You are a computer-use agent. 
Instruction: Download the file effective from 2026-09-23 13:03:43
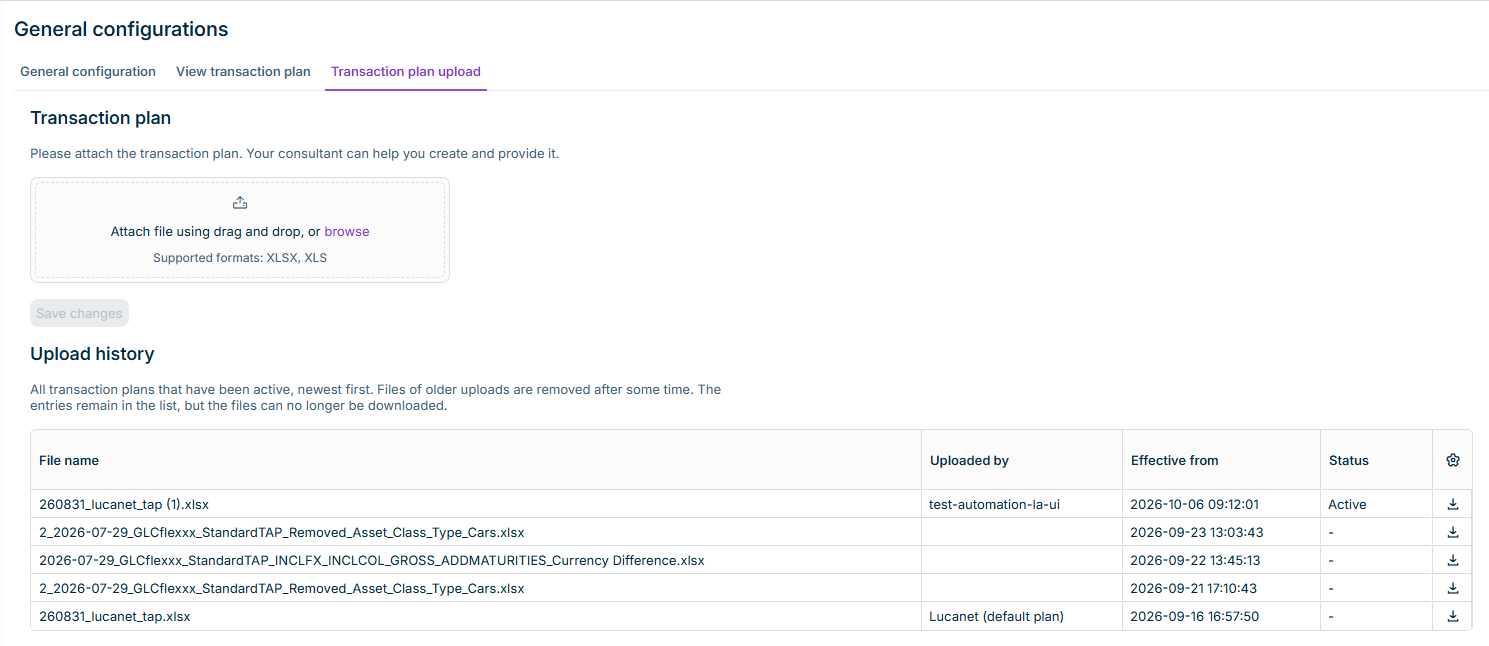click(1453, 532)
